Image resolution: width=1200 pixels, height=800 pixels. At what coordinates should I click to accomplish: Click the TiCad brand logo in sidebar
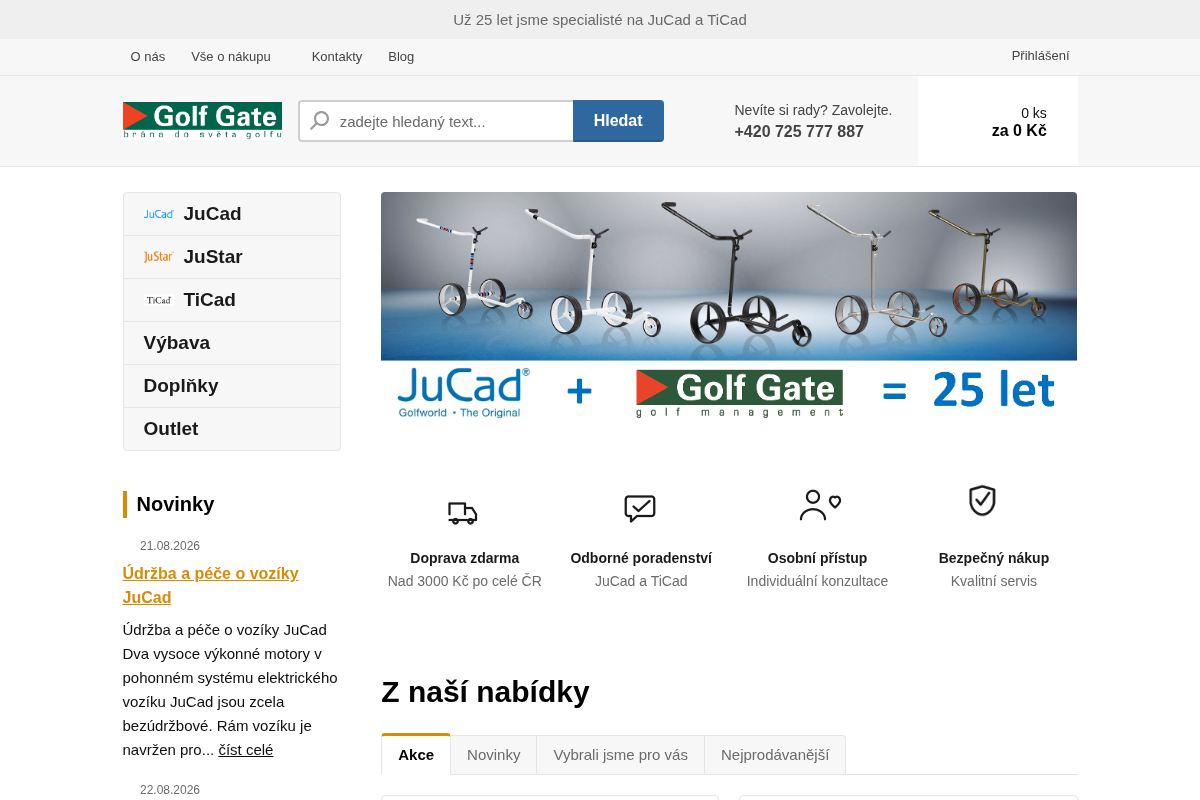coord(159,300)
